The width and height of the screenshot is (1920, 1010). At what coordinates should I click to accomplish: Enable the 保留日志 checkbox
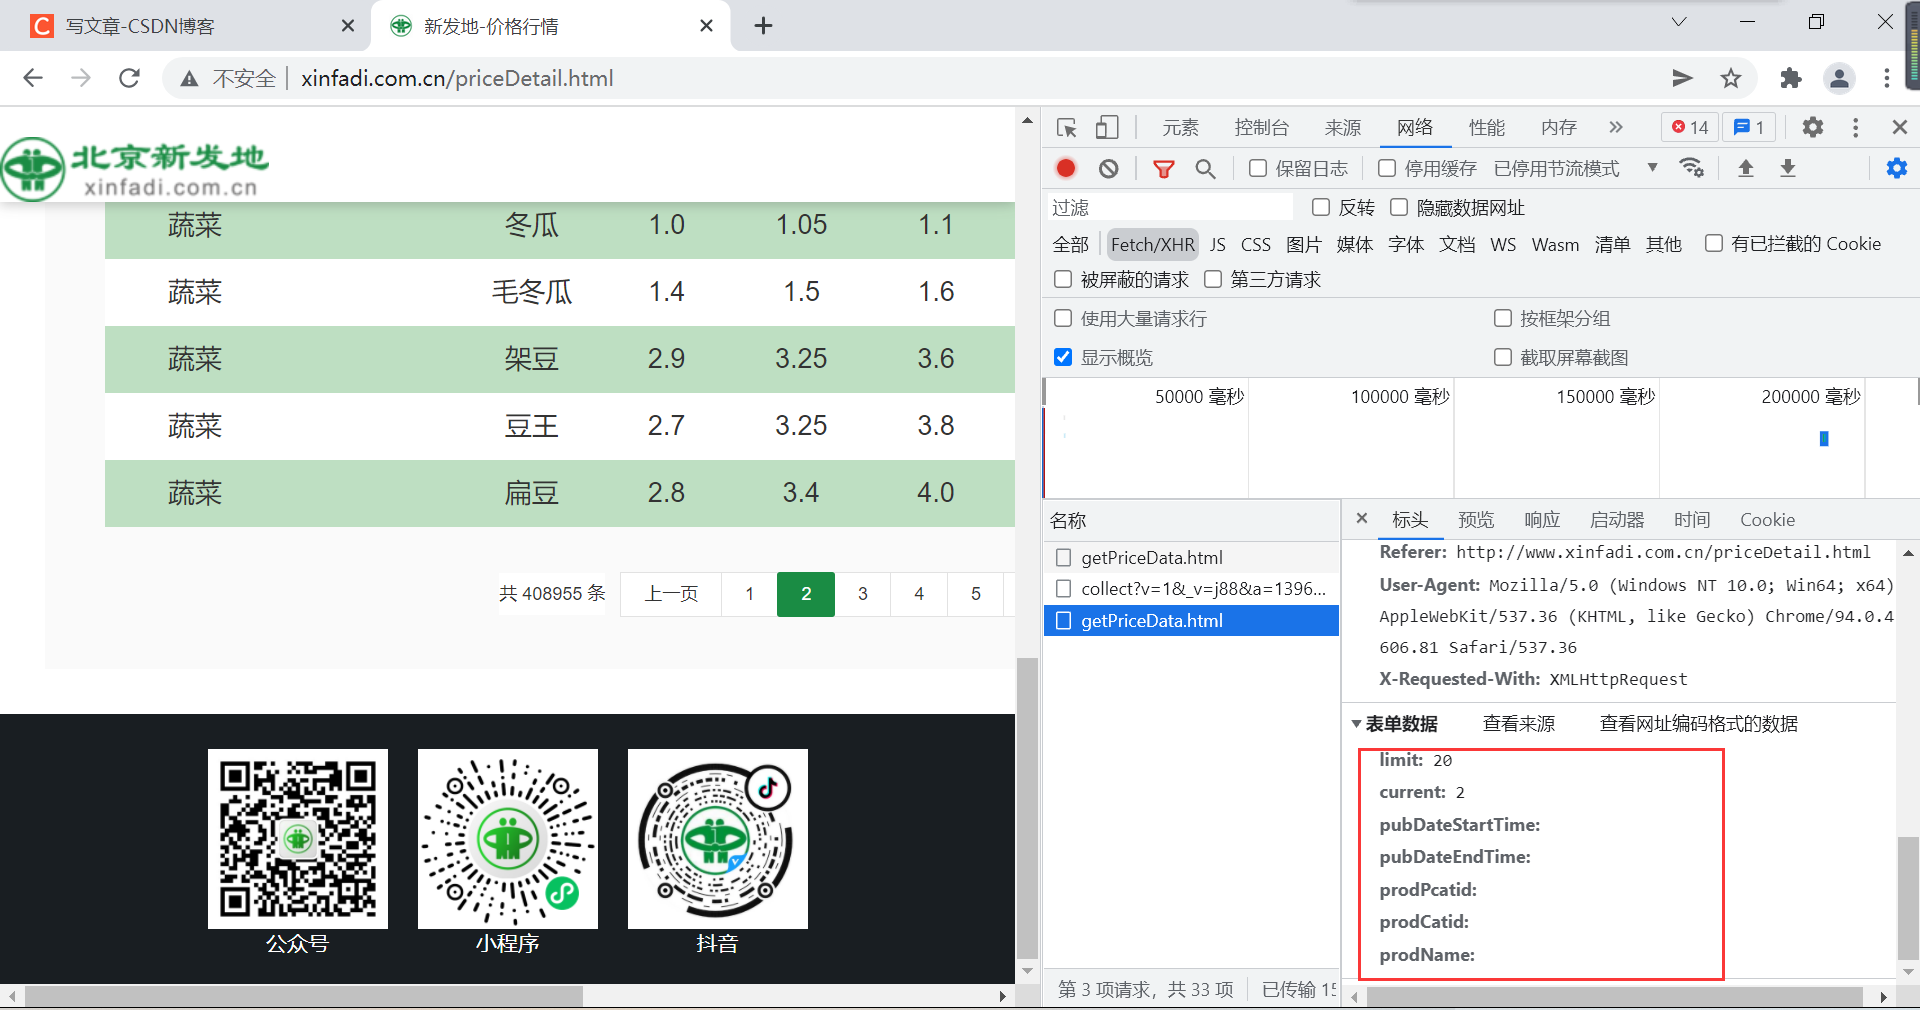(1258, 168)
